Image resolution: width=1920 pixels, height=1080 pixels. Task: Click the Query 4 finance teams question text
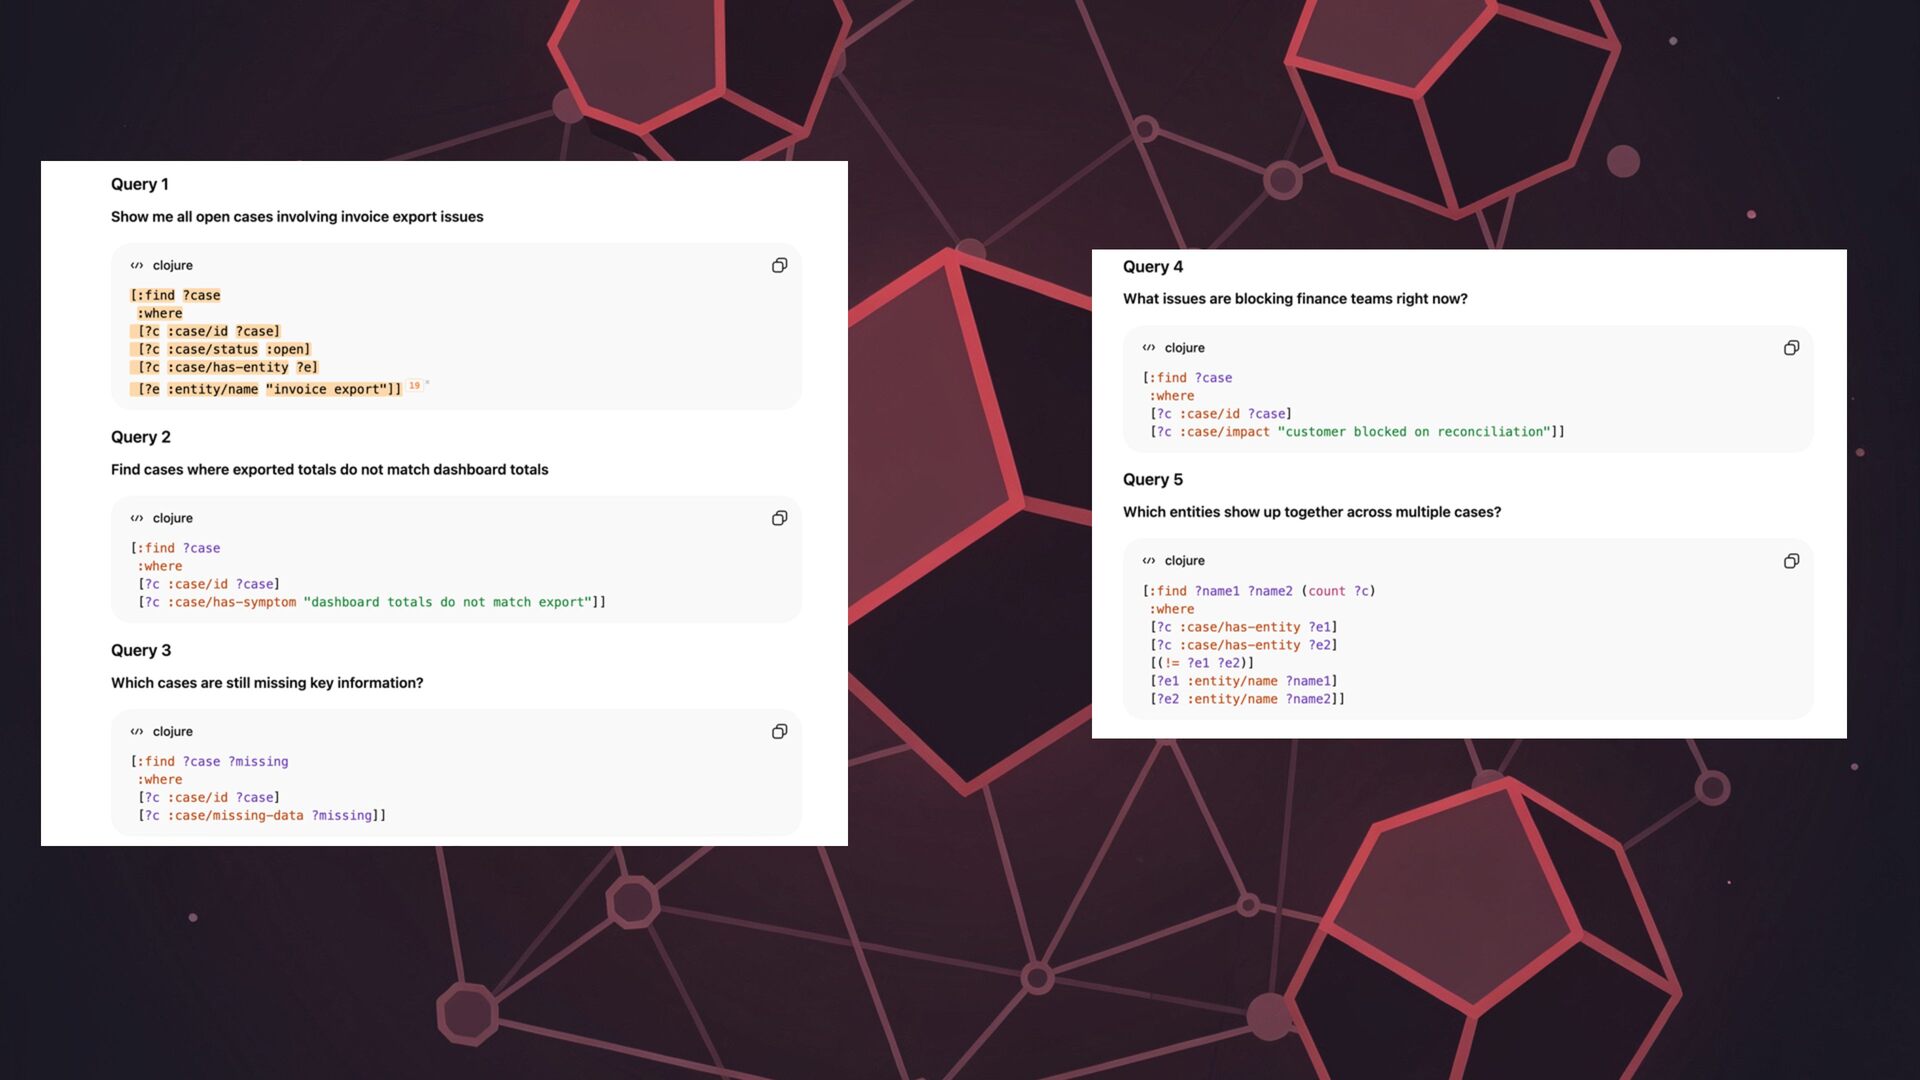tap(1294, 298)
